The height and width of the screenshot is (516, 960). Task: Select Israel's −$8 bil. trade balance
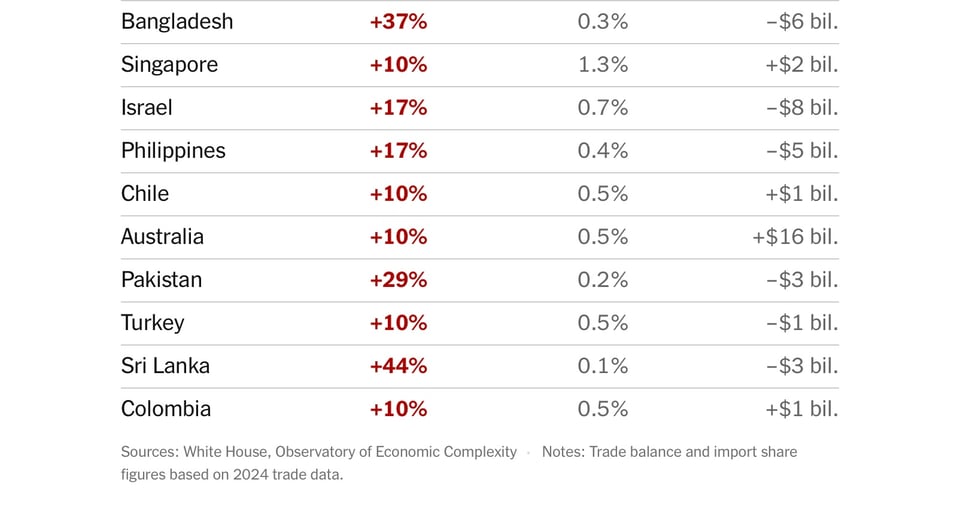802,108
